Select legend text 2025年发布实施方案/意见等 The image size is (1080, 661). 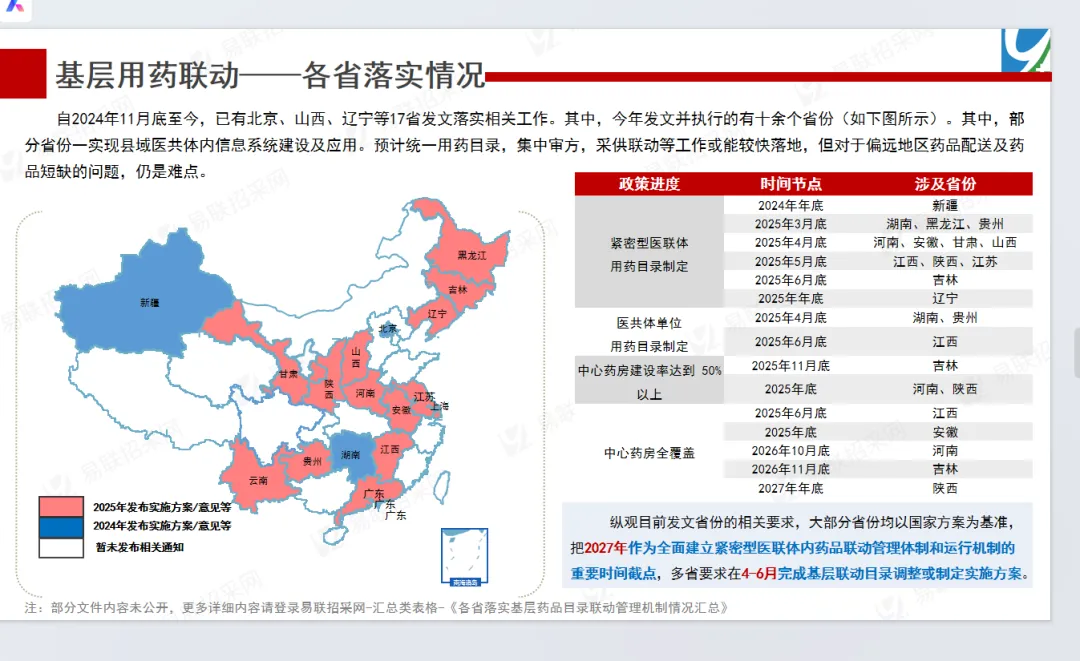(163, 507)
